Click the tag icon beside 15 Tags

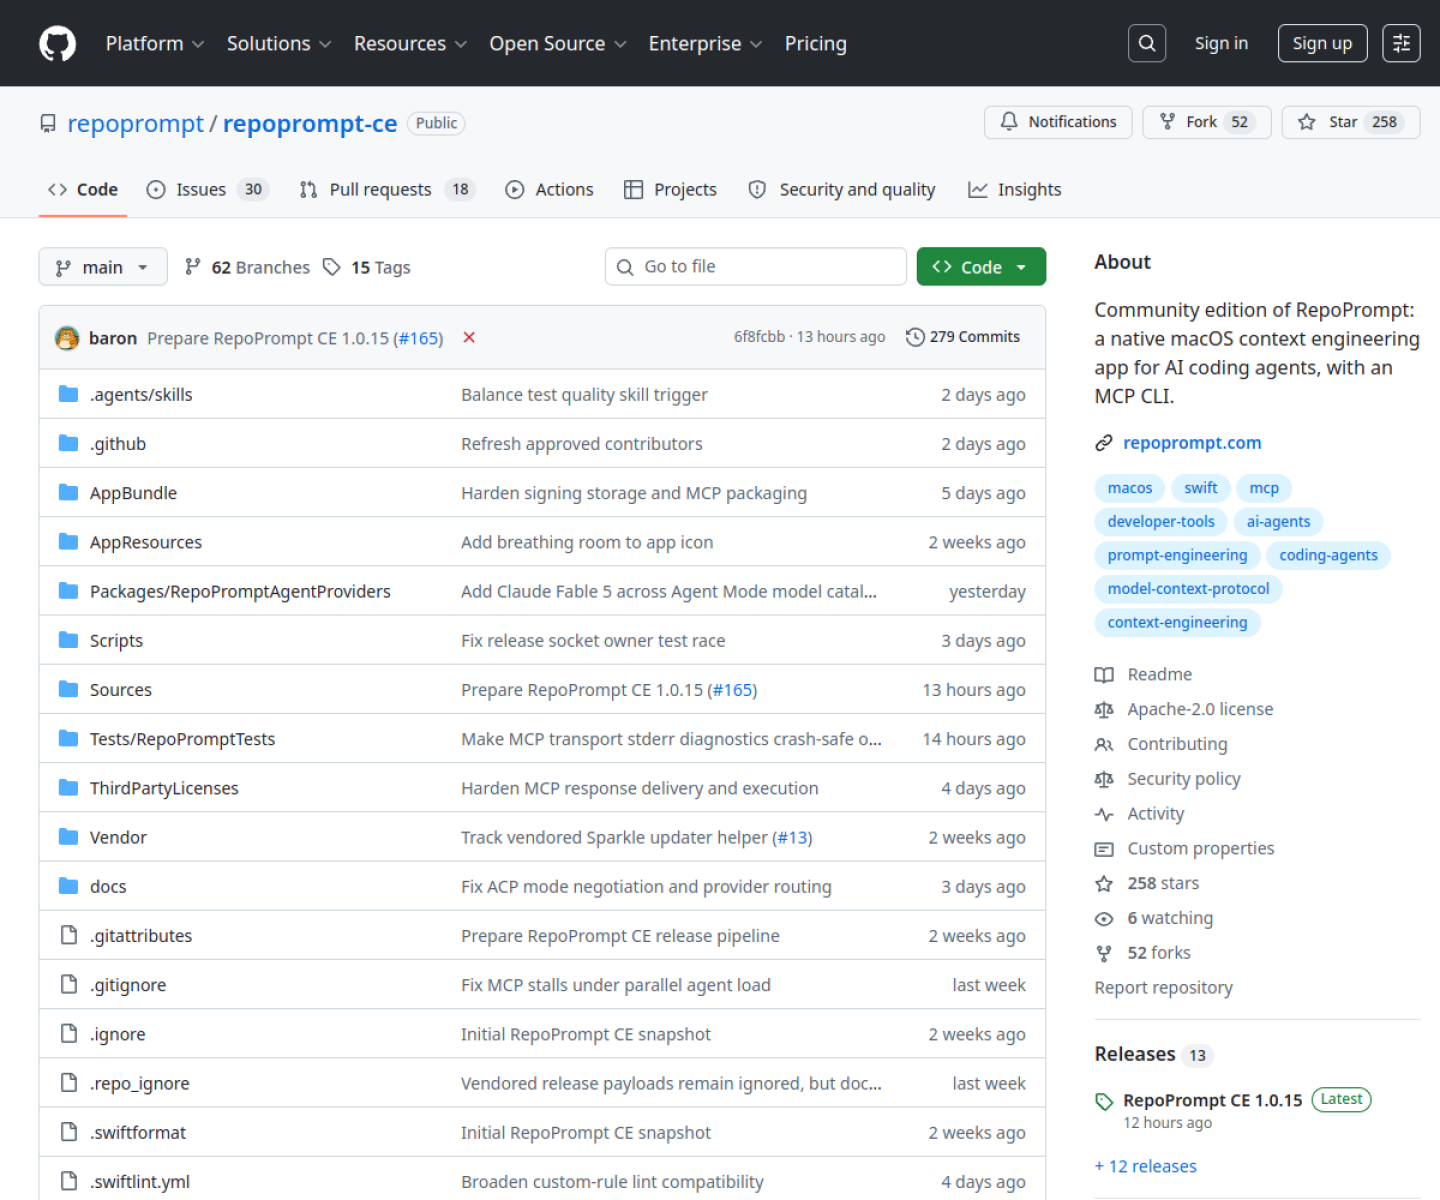(x=332, y=267)
